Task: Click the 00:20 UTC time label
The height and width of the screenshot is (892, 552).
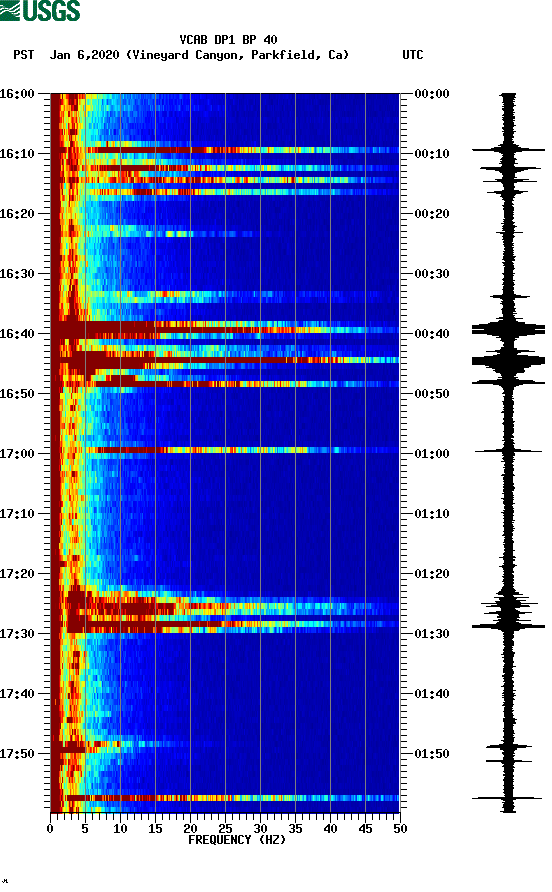Action: [432, 214]
